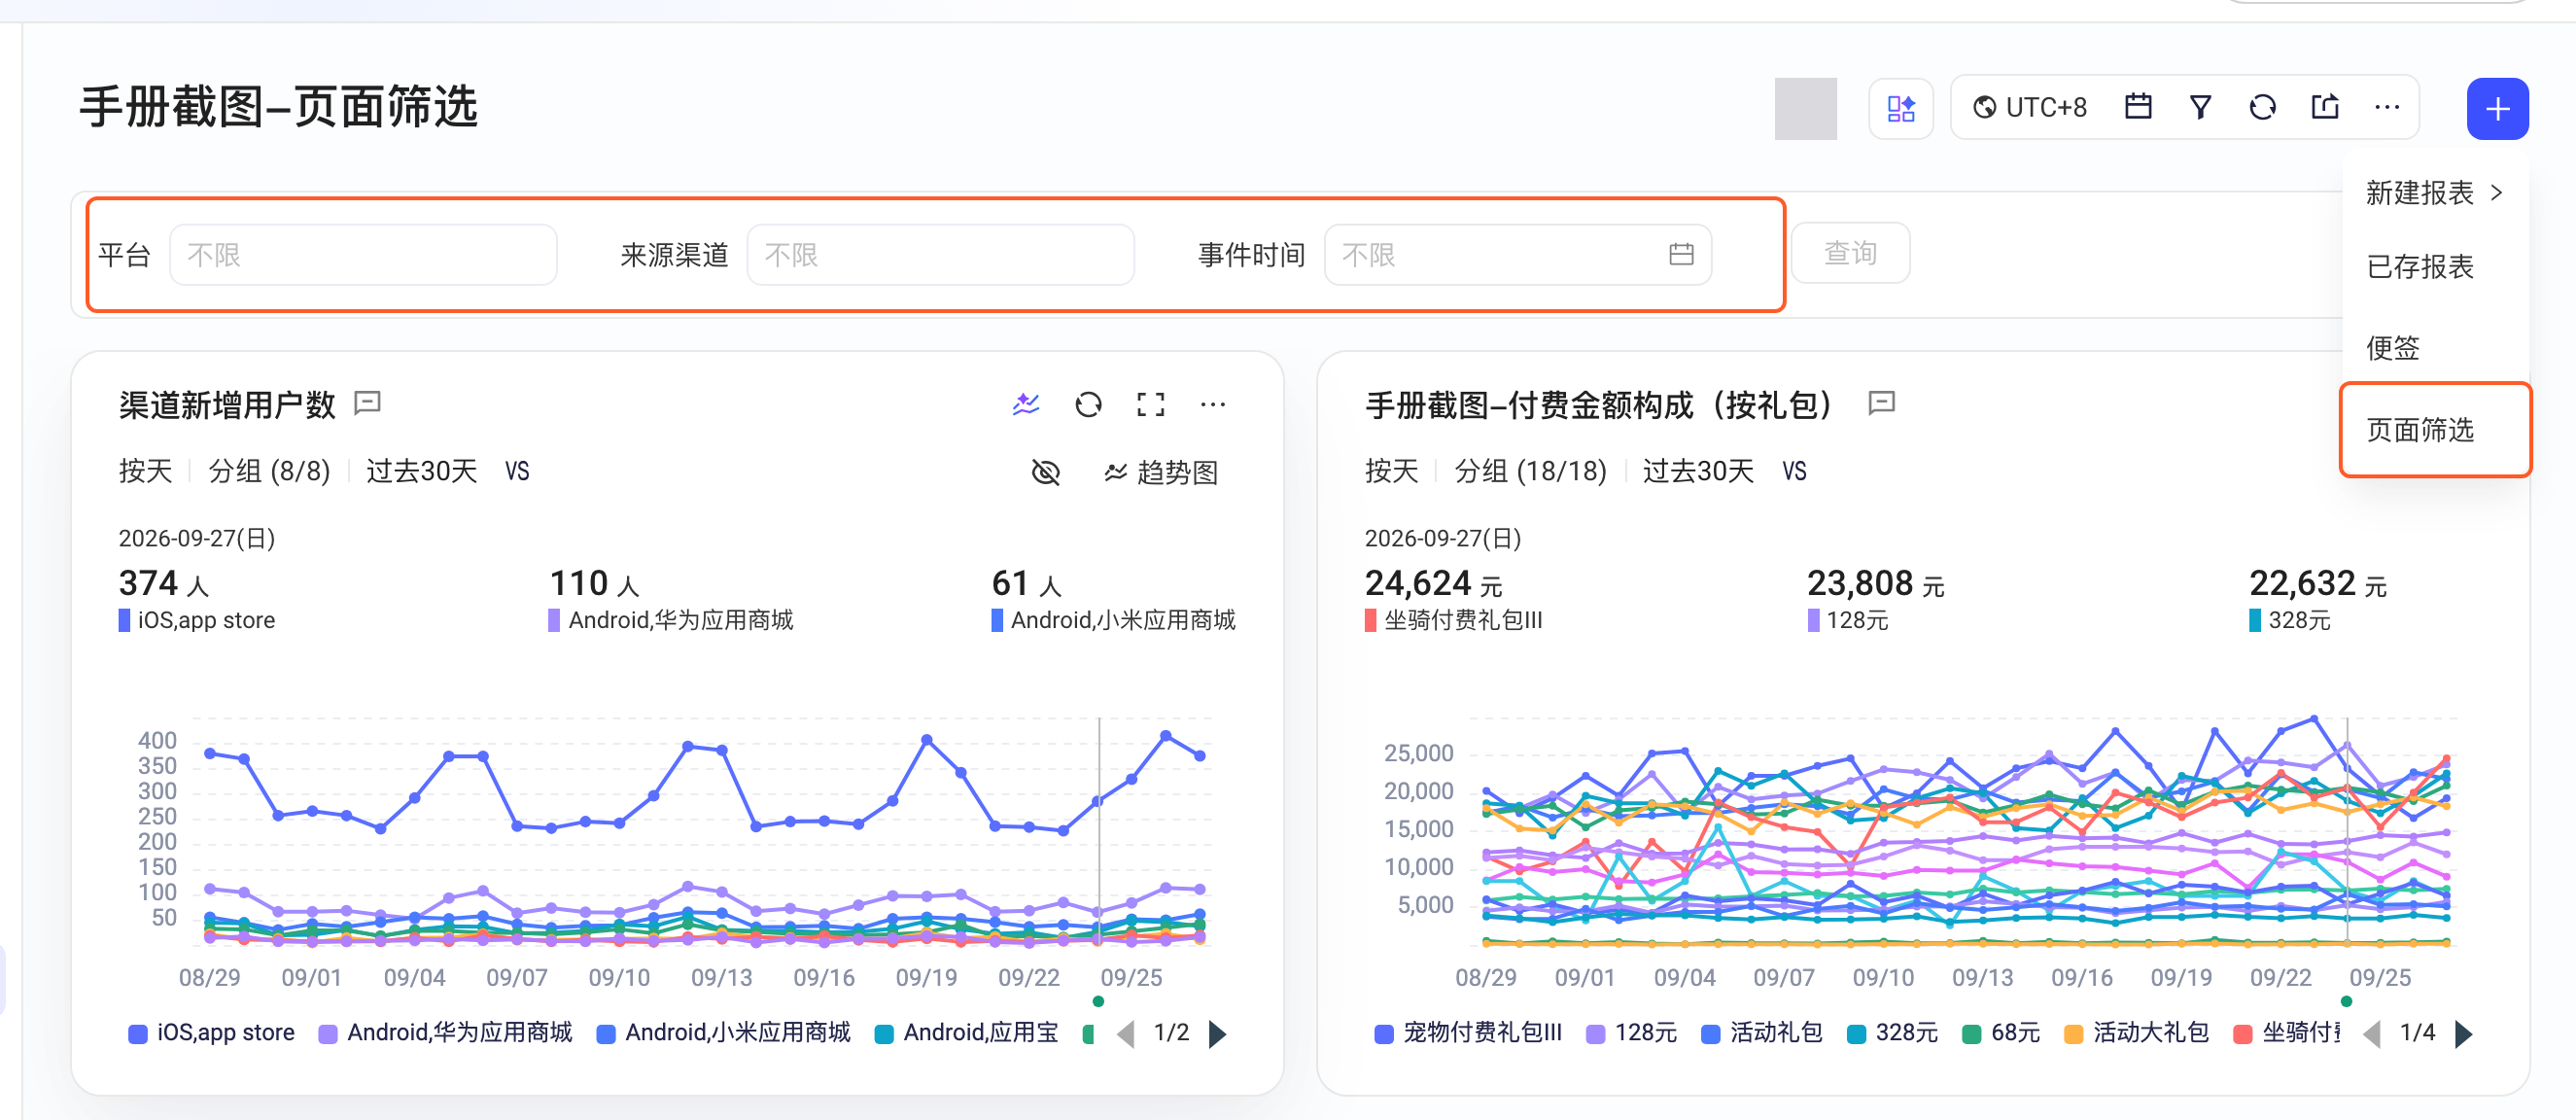Select 便签 menu item
This screenshot has width=2576, height=1120.
tap(2393, 347)
